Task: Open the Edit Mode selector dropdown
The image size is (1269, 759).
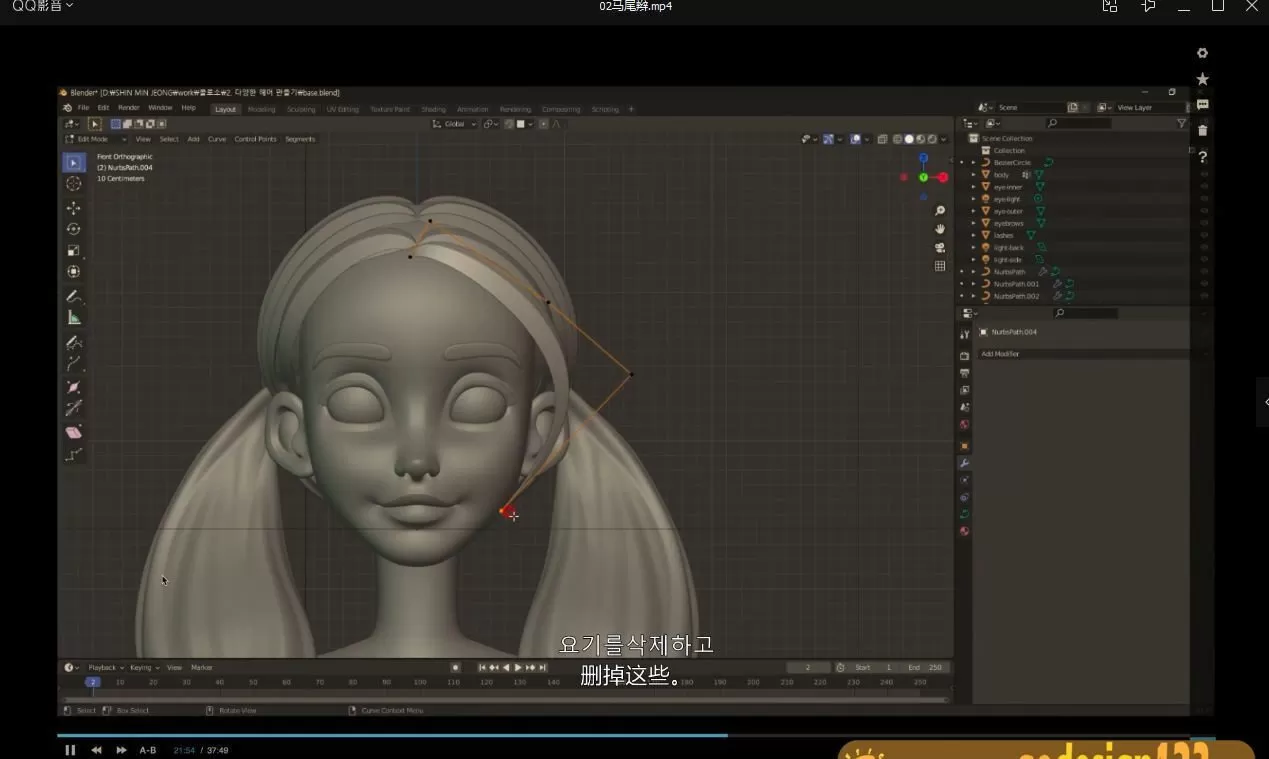Action: (x=93, y=139)
